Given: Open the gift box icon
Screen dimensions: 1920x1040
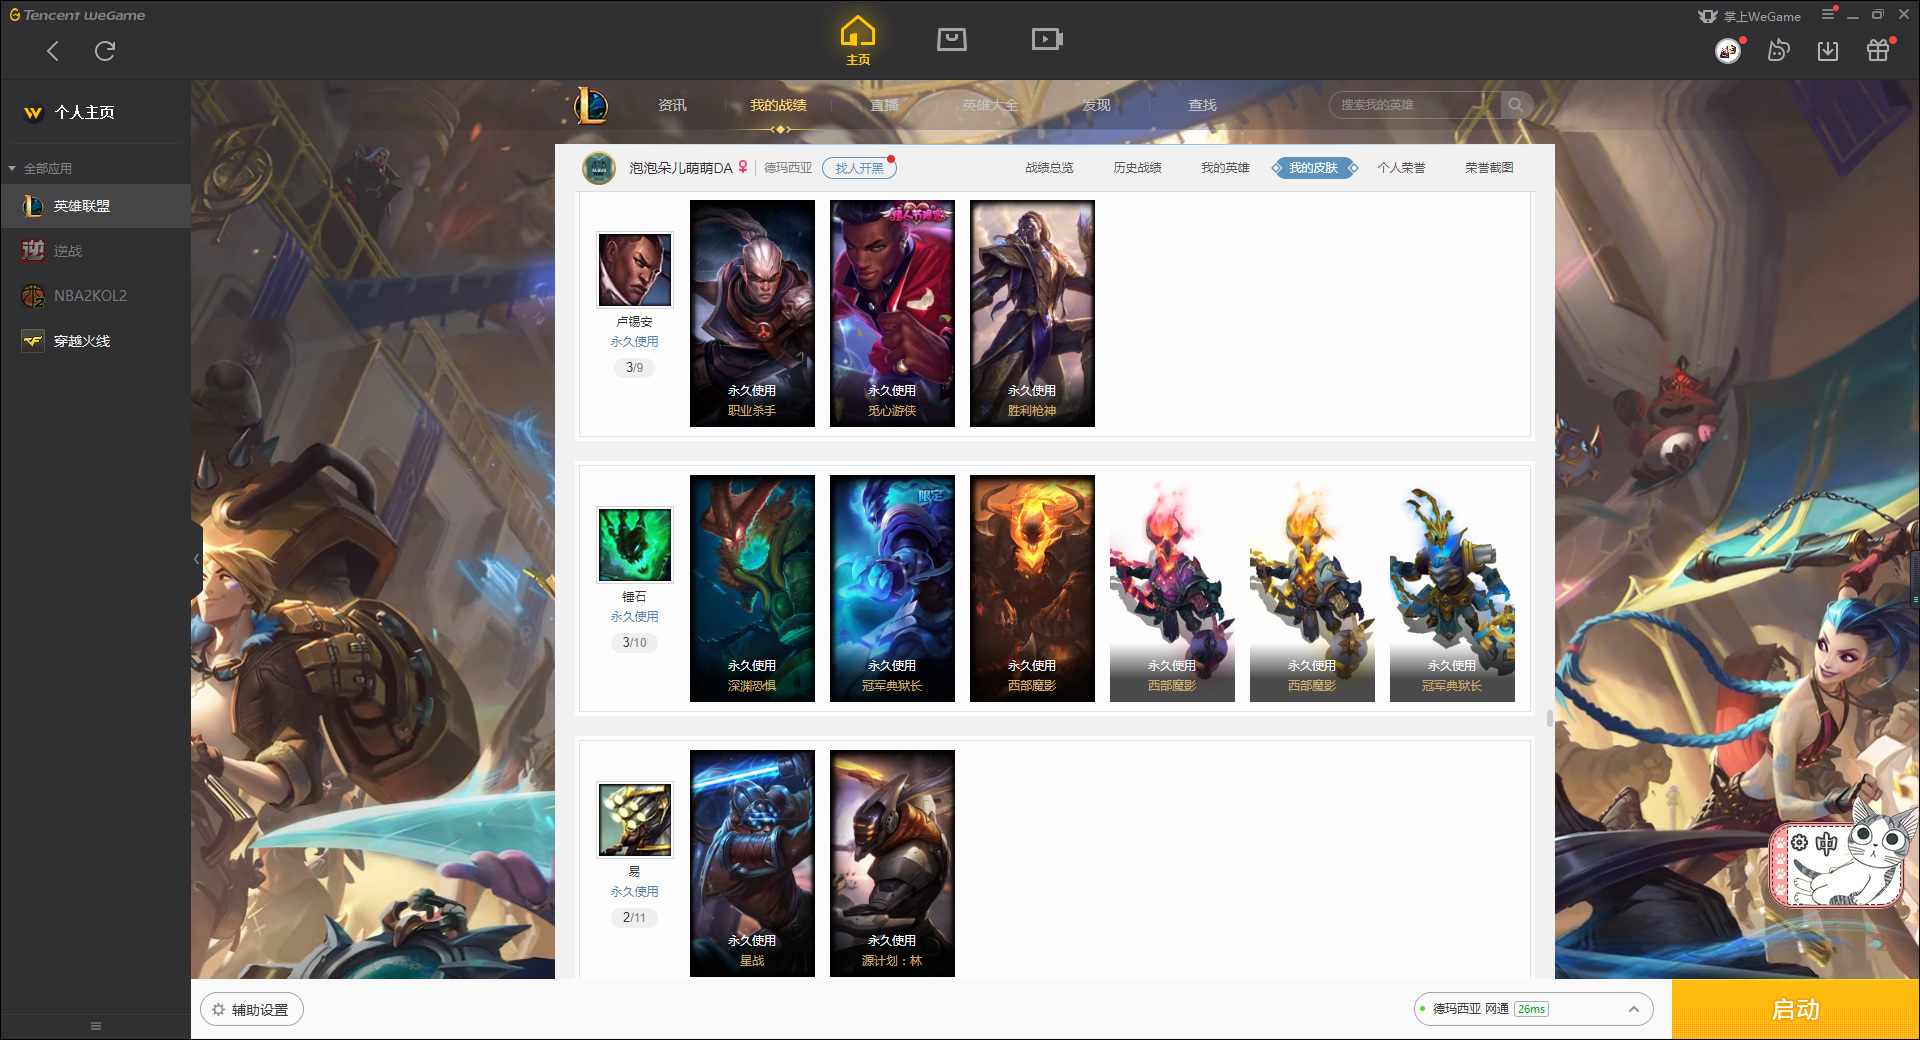Looking at the screenshot, I should [x=1878, y=50].
